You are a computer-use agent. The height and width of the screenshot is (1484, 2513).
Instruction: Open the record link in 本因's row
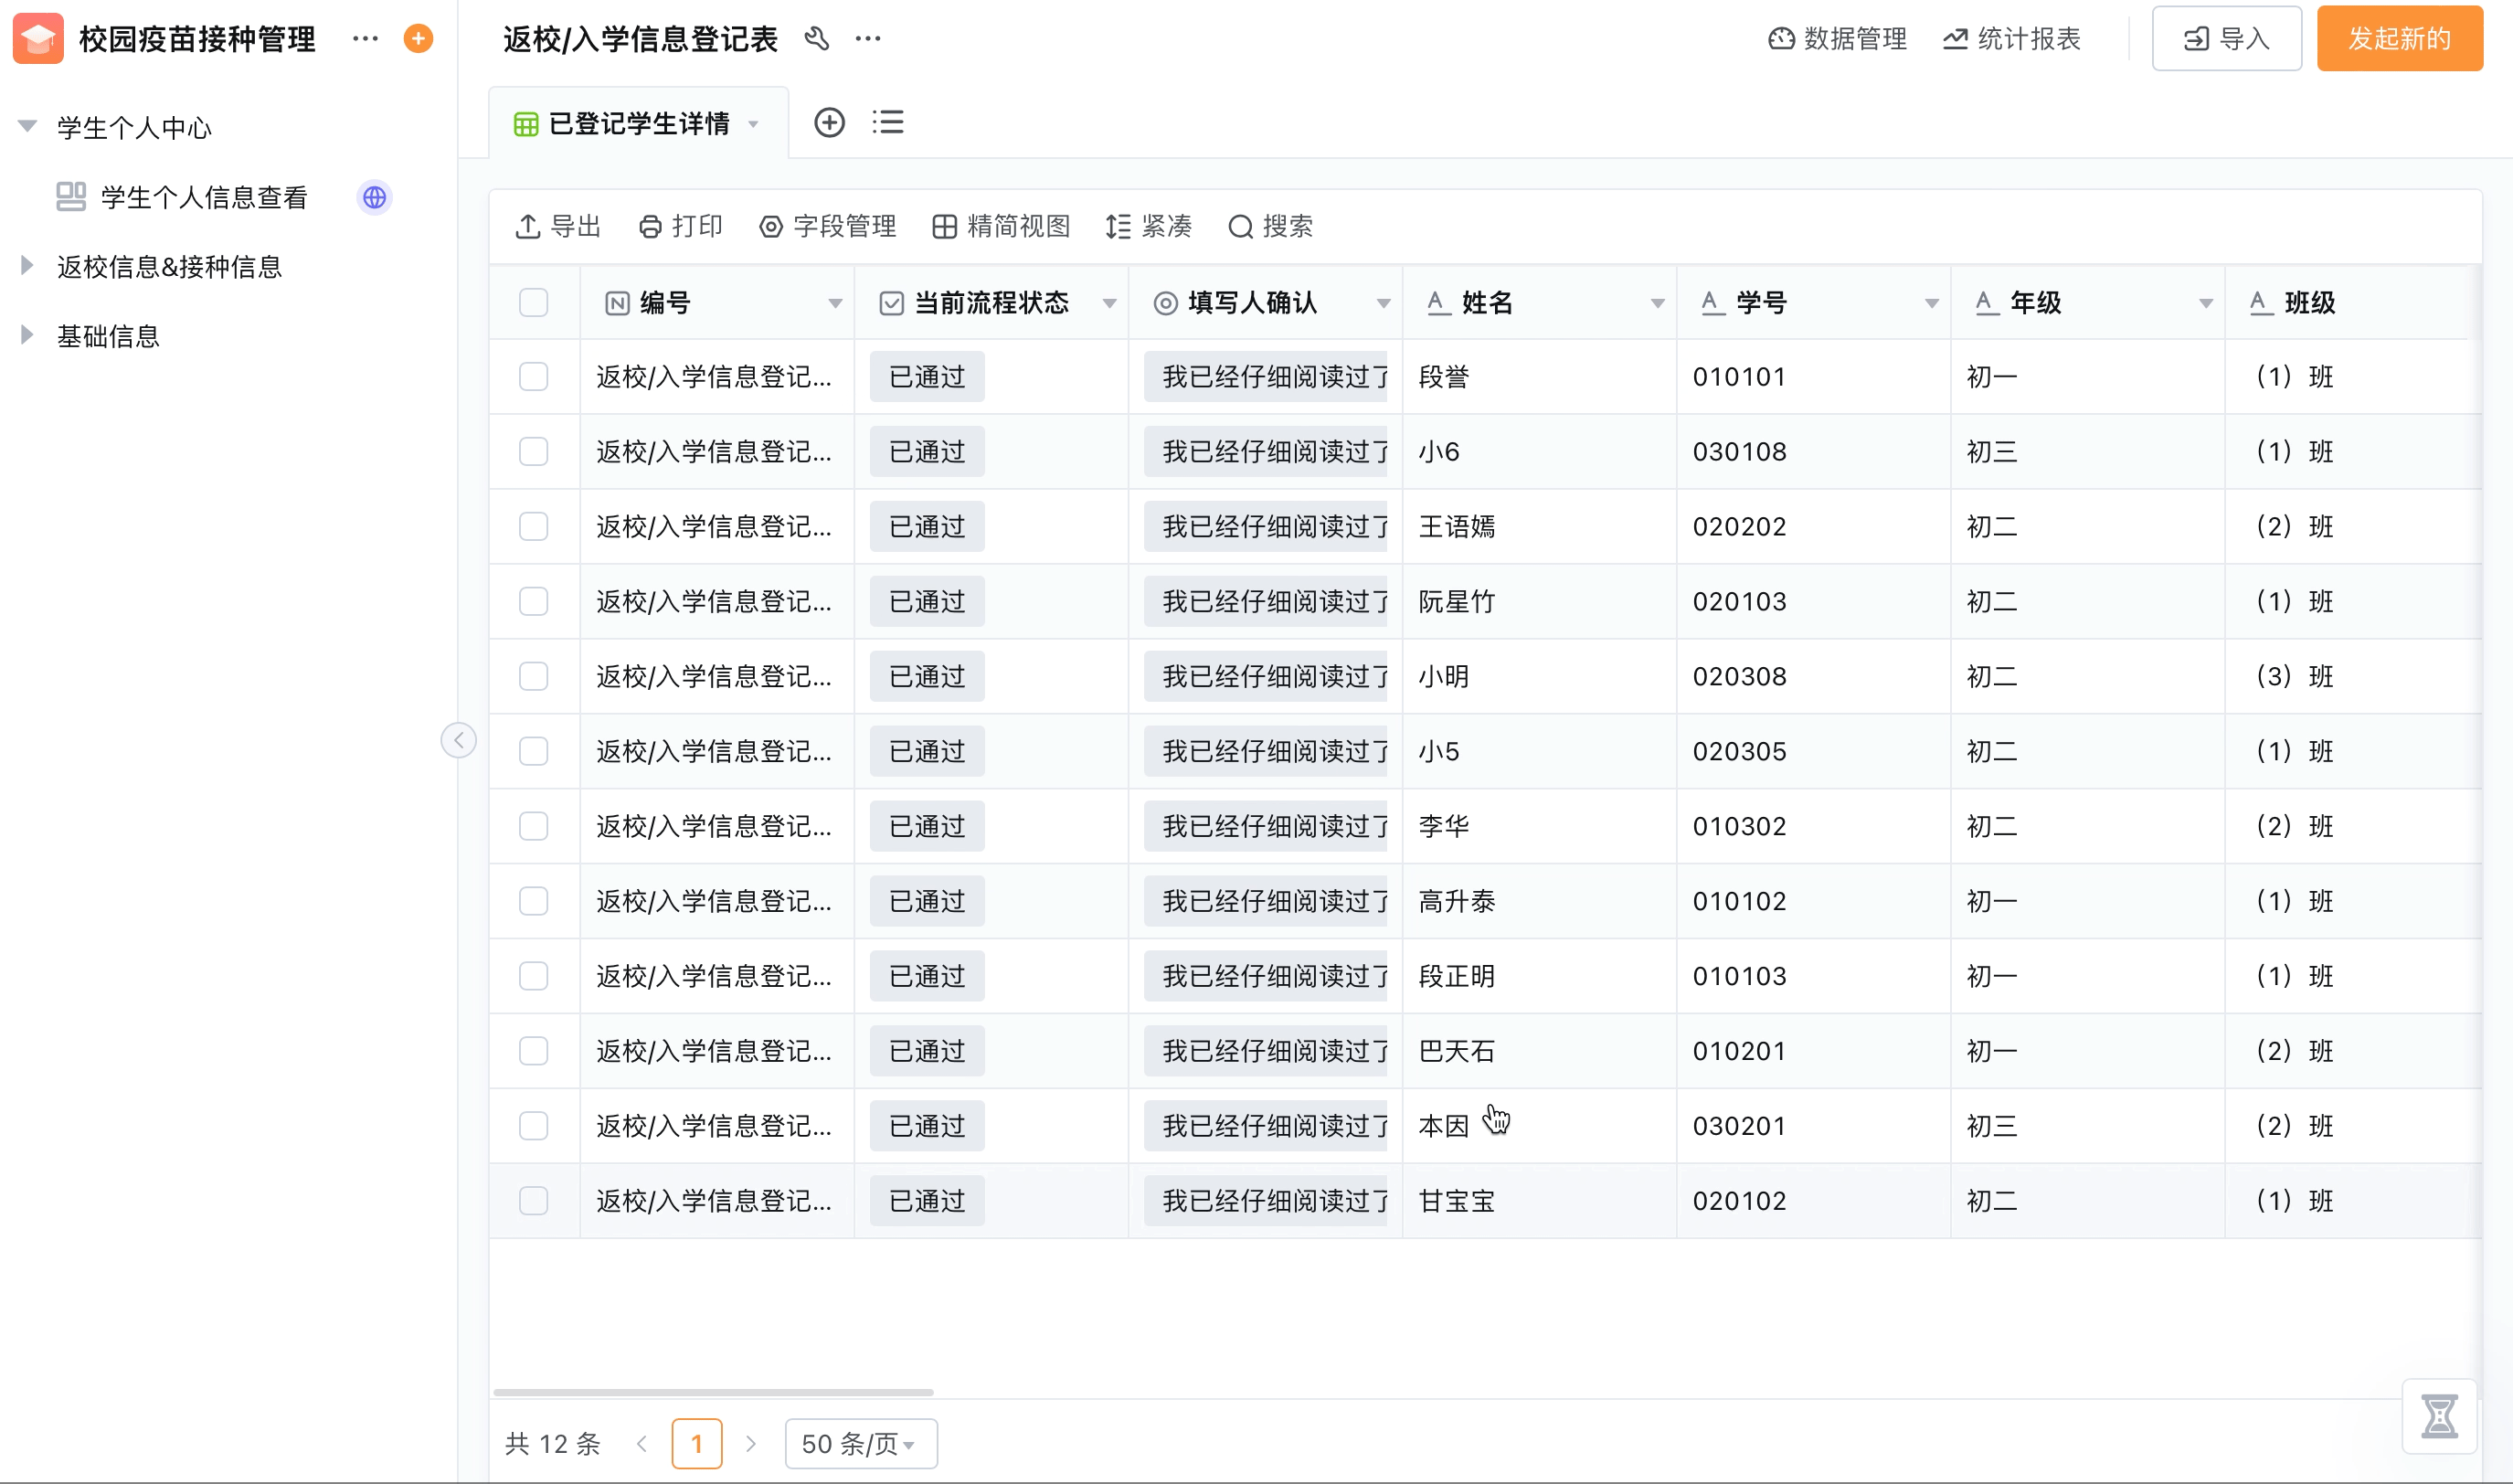click(x=713, y=1126)
